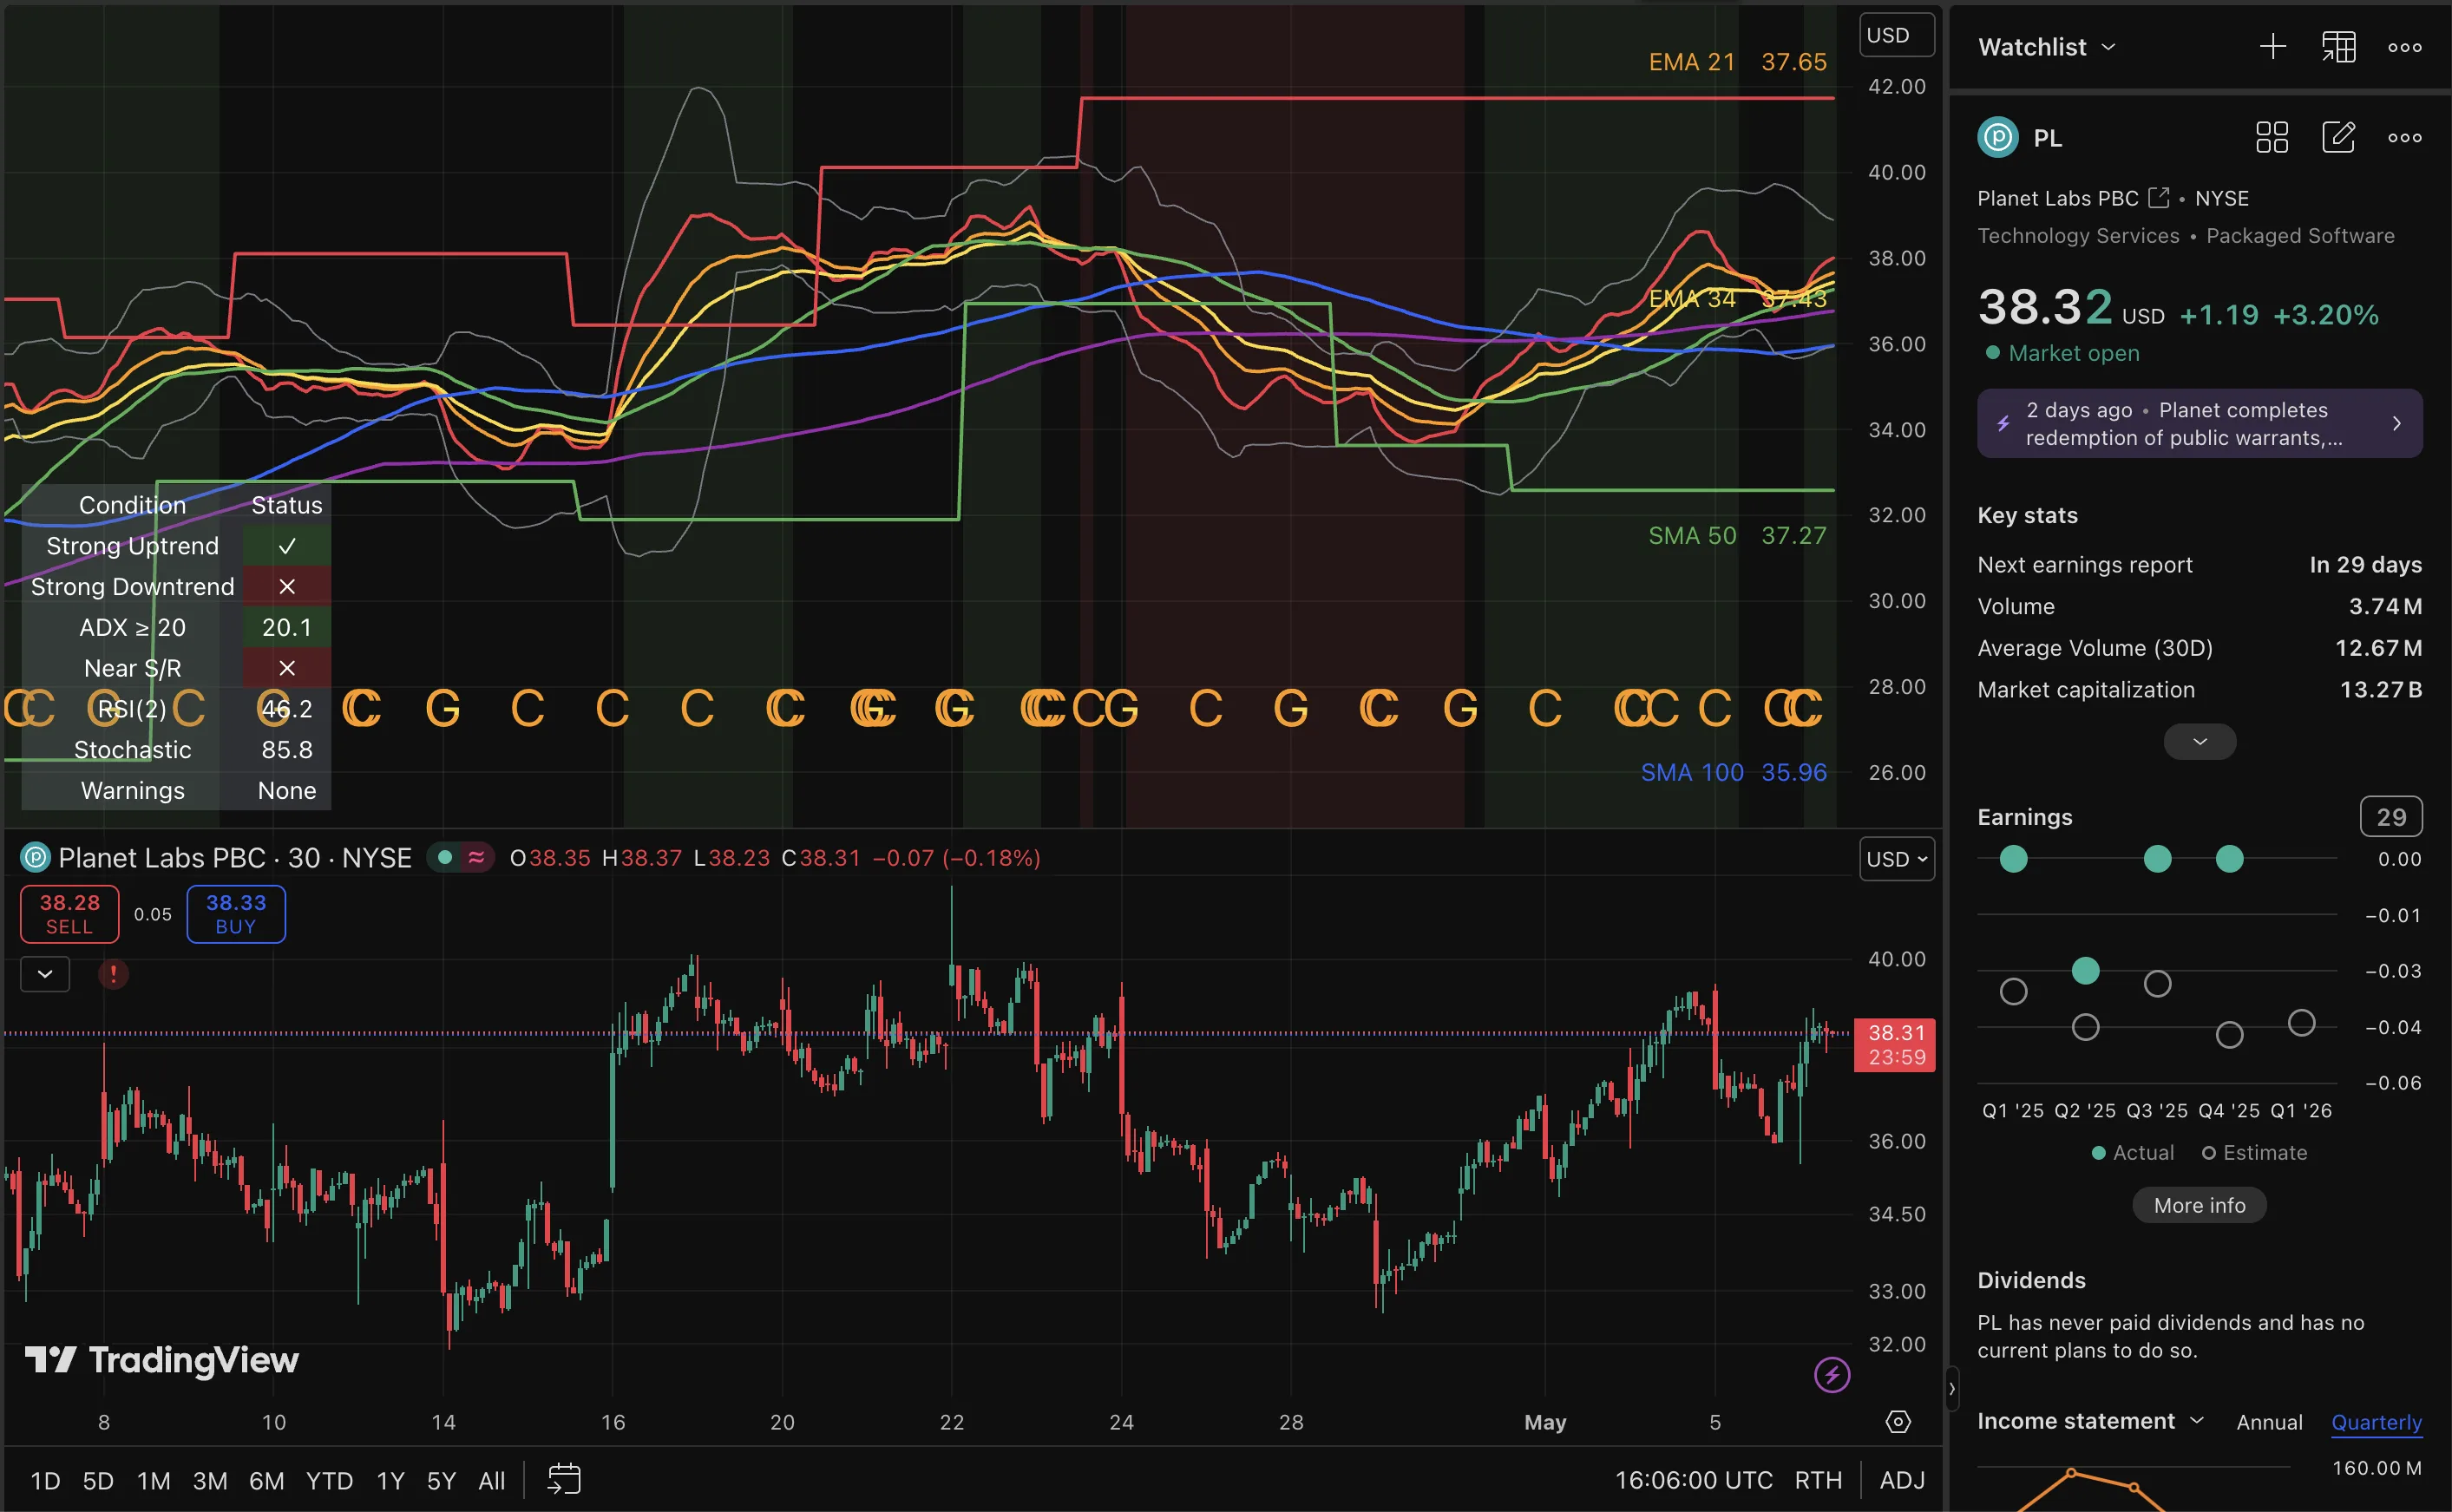Open the go-to-date calendar icon
The height and width of the screenshot is (1512, 2452).
[564, 1479]
